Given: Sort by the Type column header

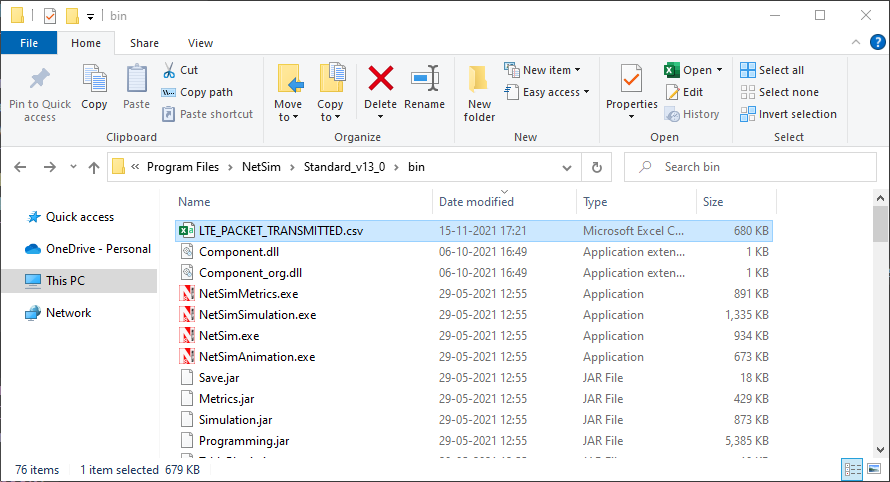Looking at the screenshot, I should click(636, 202).
